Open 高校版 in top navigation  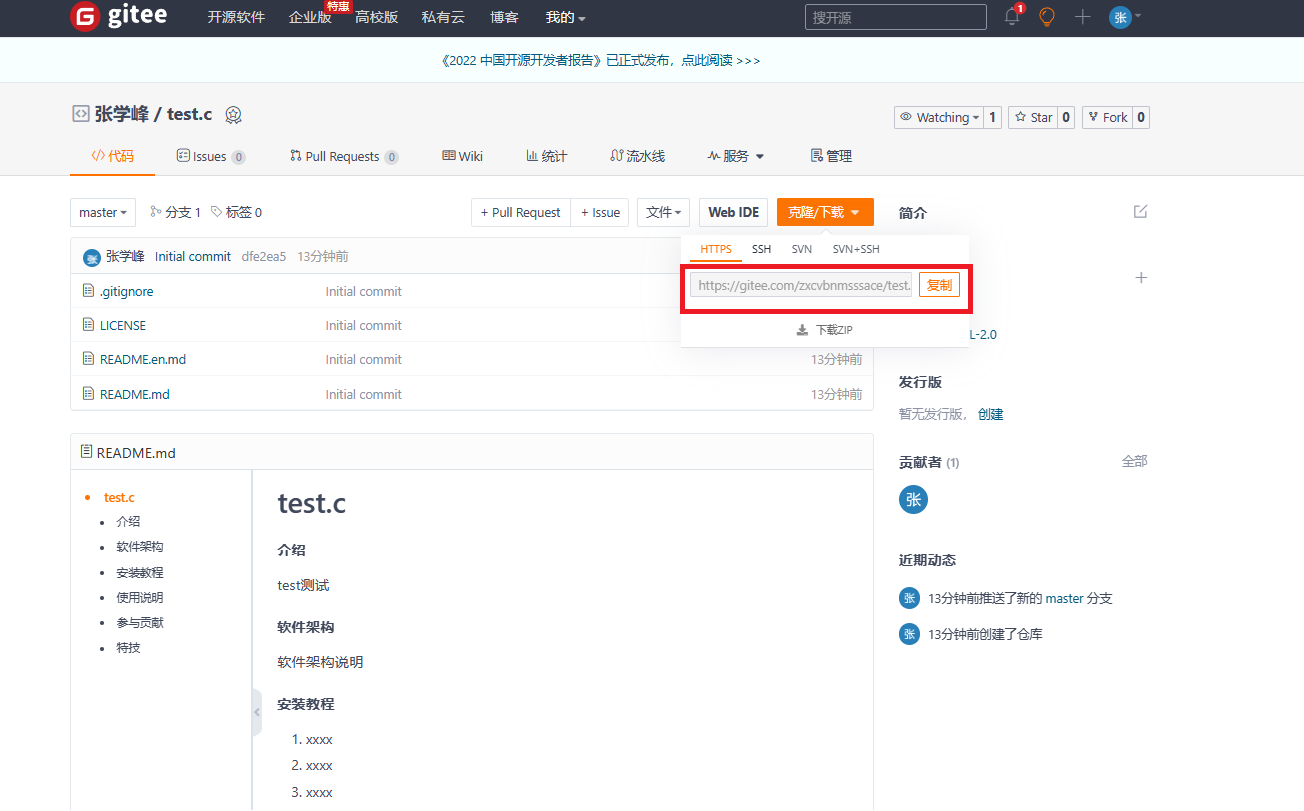tap(376, 17)
